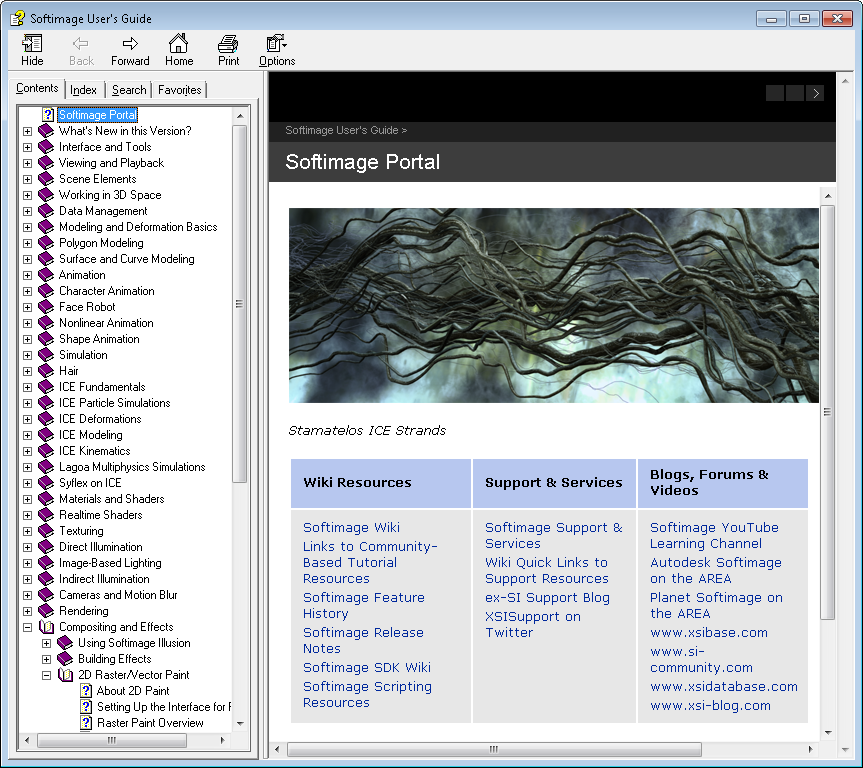863x768 pixels.
Task: Print the page using printer icon
Action: (x=228, y=44)
